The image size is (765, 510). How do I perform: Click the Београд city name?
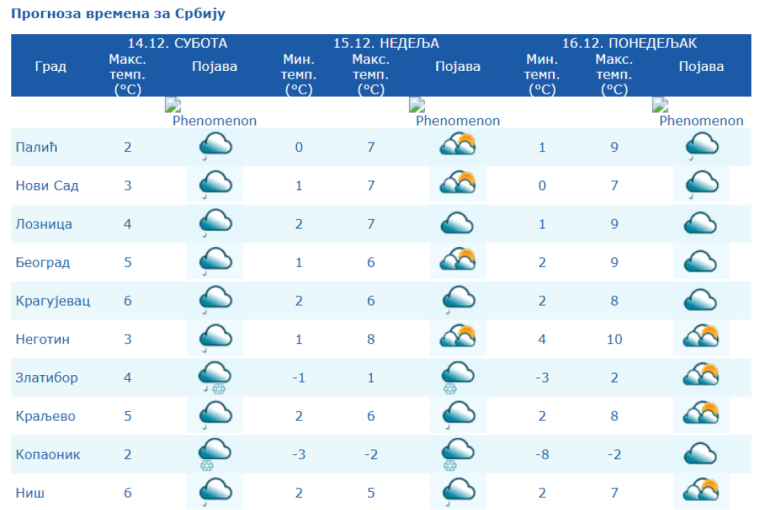point(44,263)
